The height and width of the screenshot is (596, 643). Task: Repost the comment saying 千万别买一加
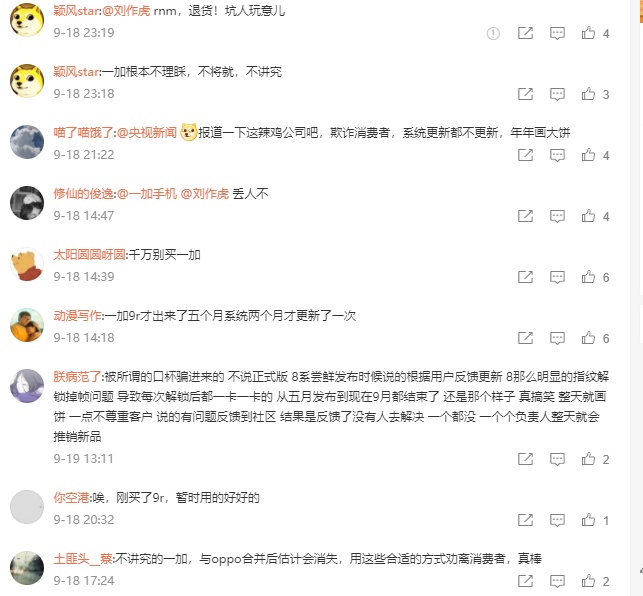coord(525,277)
